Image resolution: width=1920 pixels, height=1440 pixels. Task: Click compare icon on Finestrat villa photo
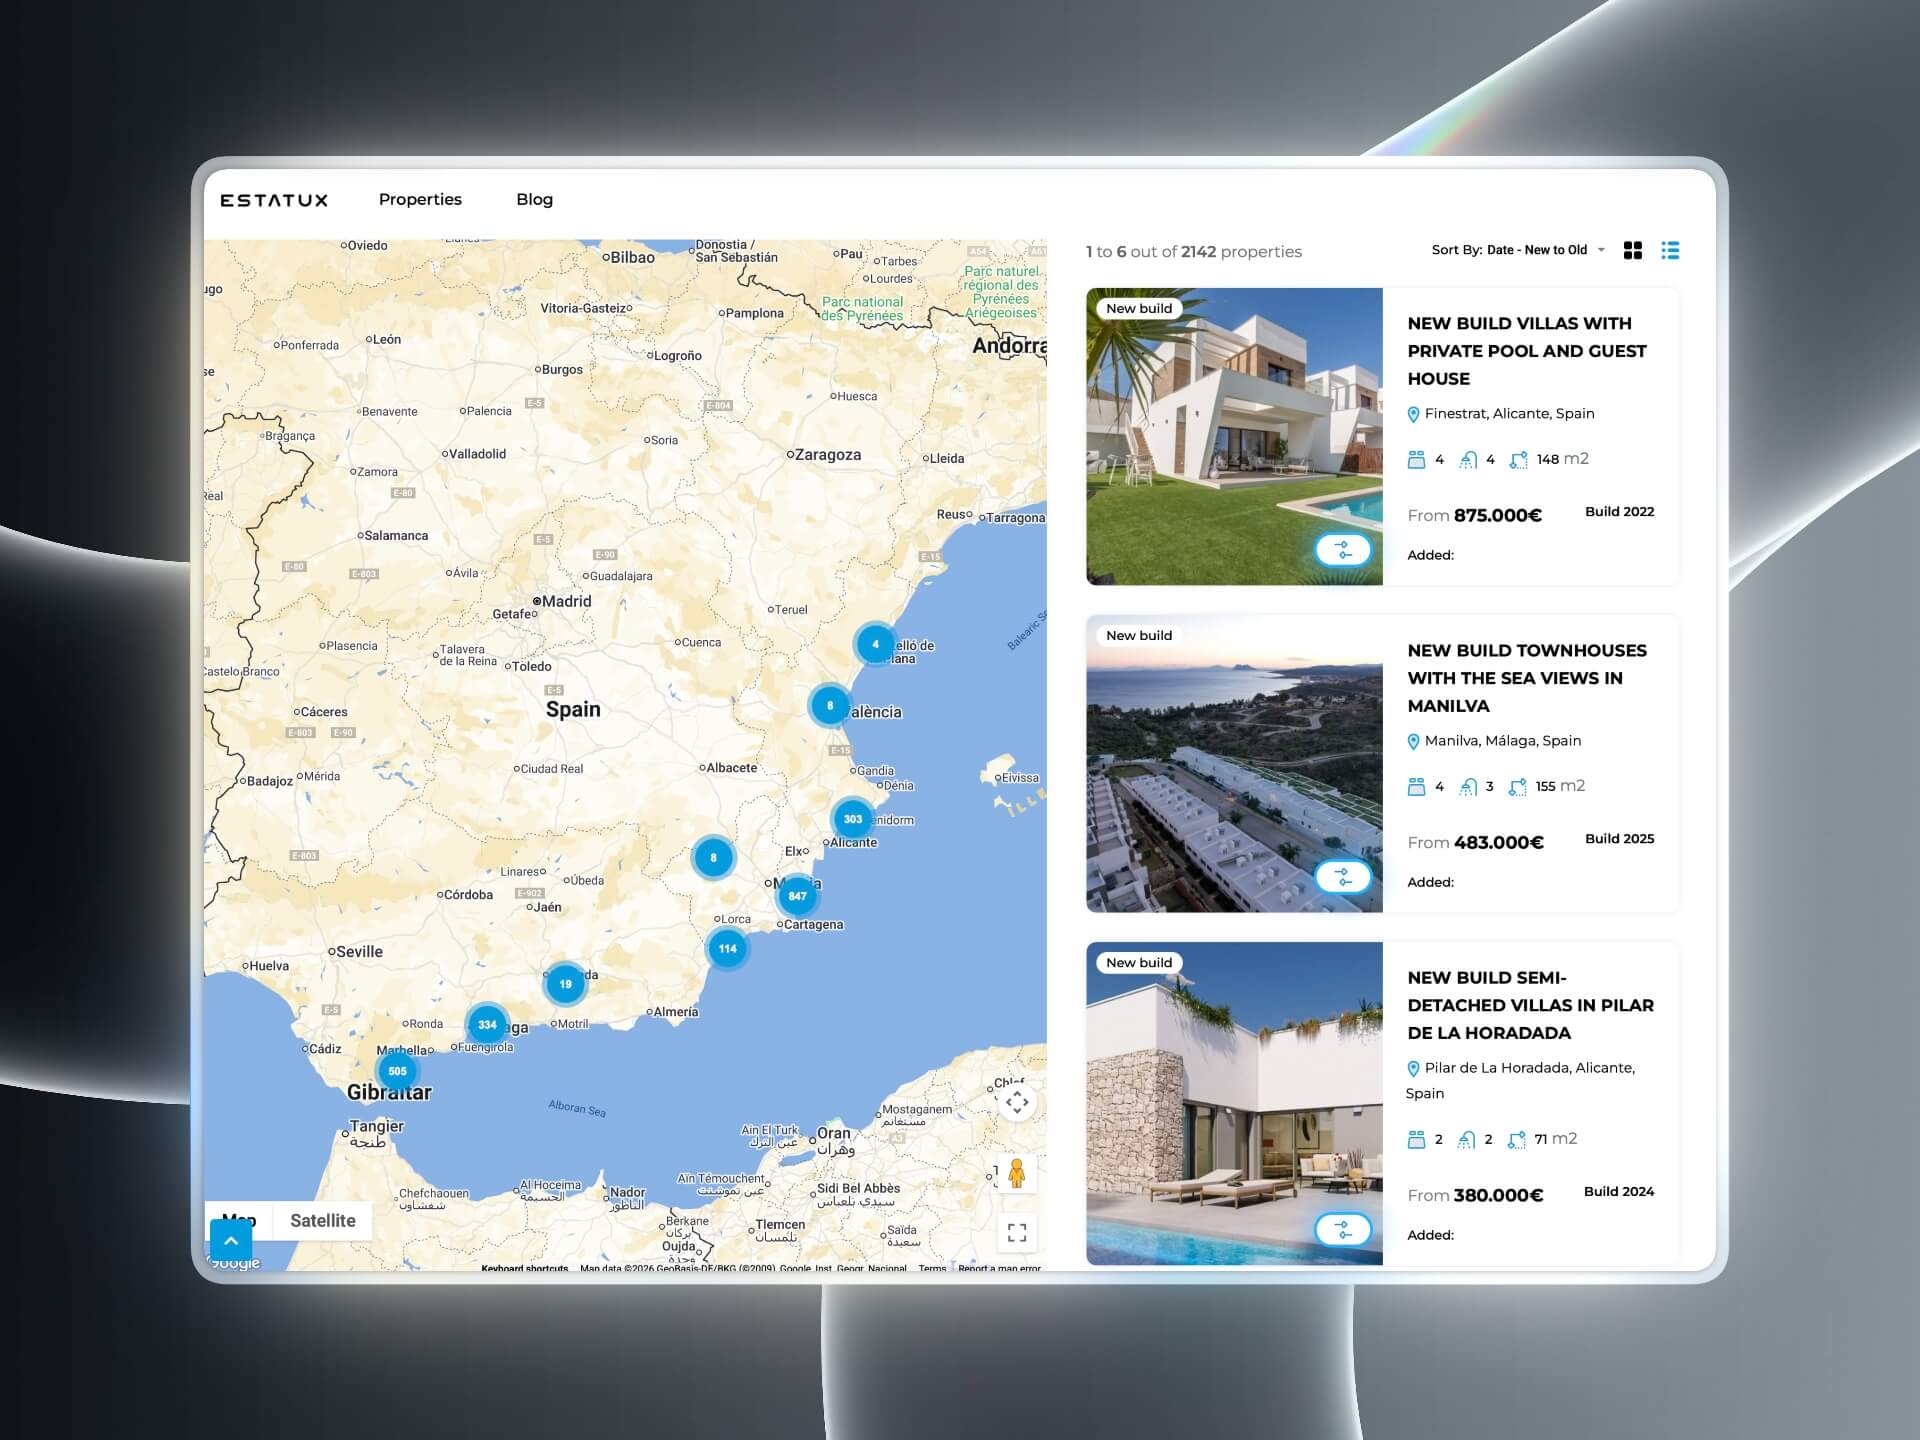pyautogui.click(x=1342, y=550)
